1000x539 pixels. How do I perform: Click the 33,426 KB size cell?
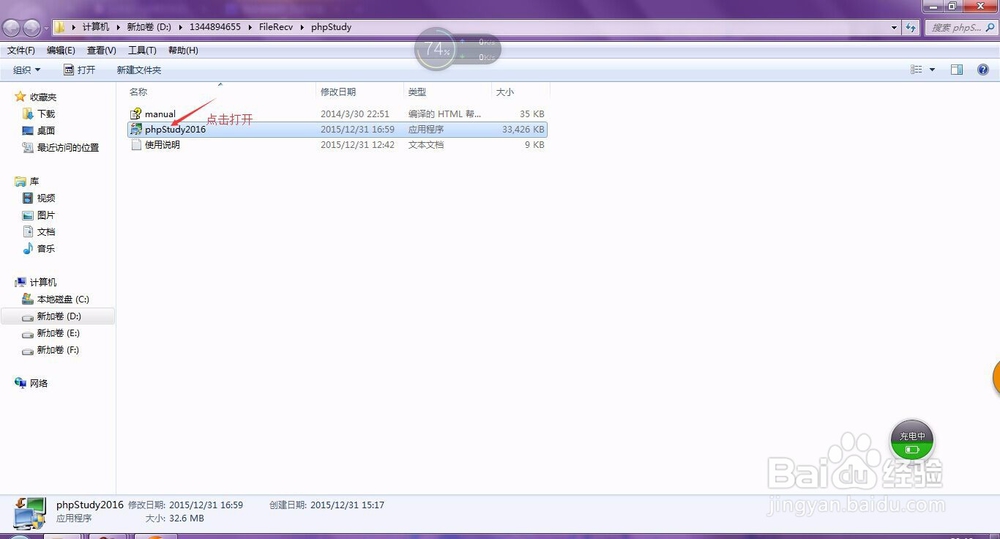click(523, 129)
